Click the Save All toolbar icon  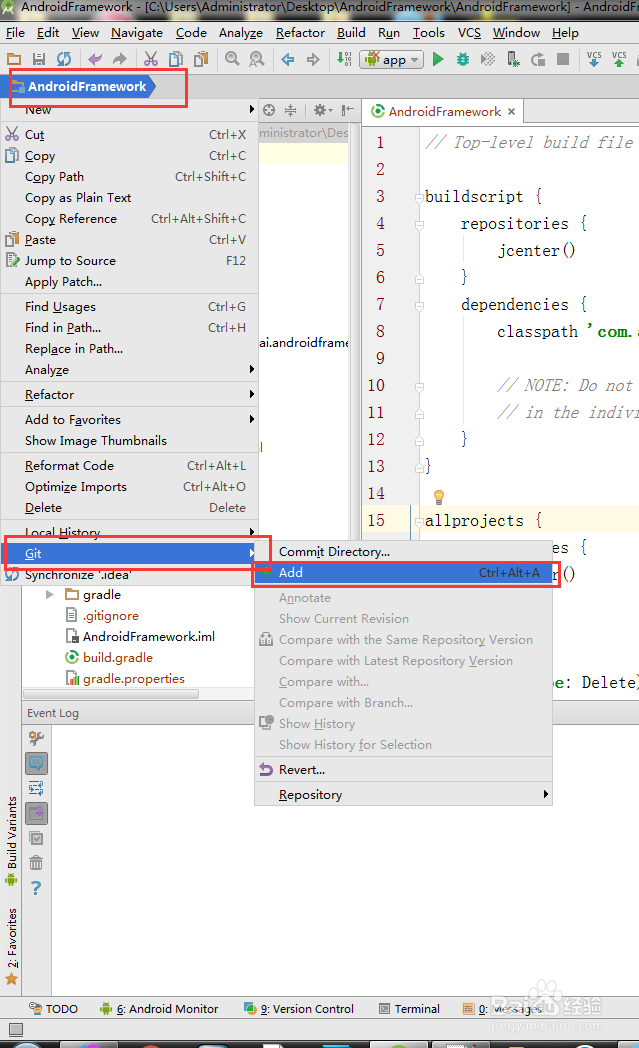point(39,59)
